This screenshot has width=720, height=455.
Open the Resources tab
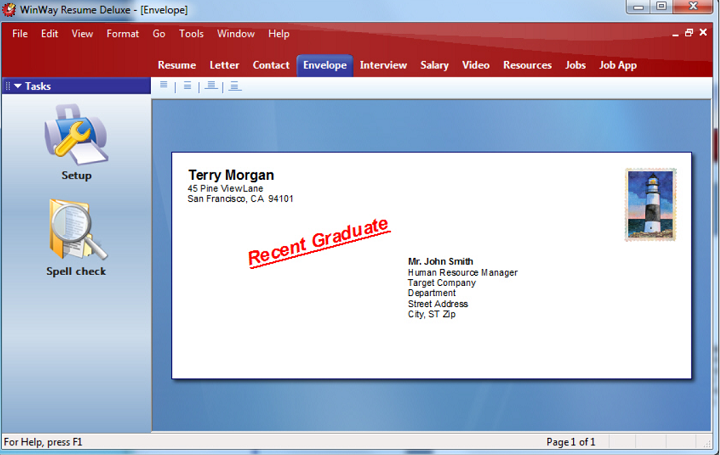(527, 65)
